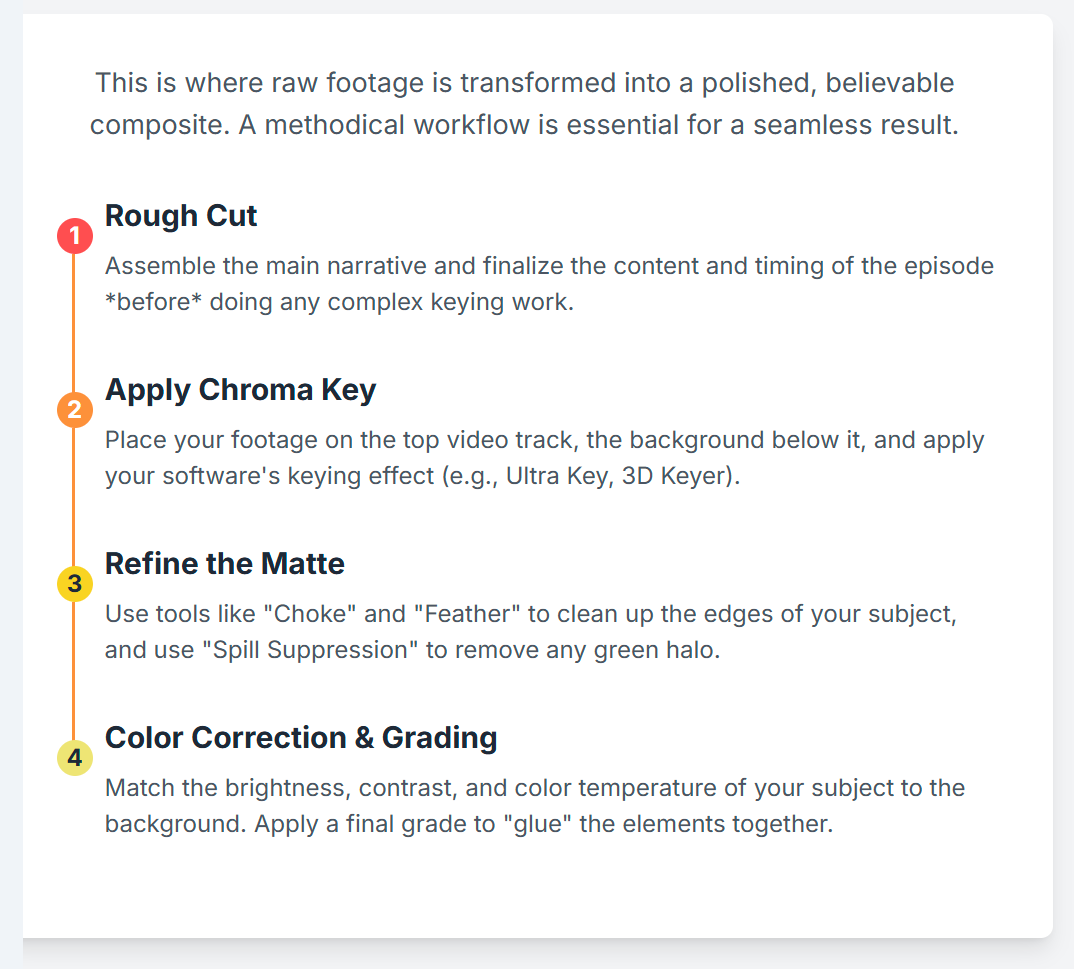Click the orange timeline line between steps 1 and 2
Viewport: 1074px width, 969px height.
pyautogui.click(x=74, y=323)
